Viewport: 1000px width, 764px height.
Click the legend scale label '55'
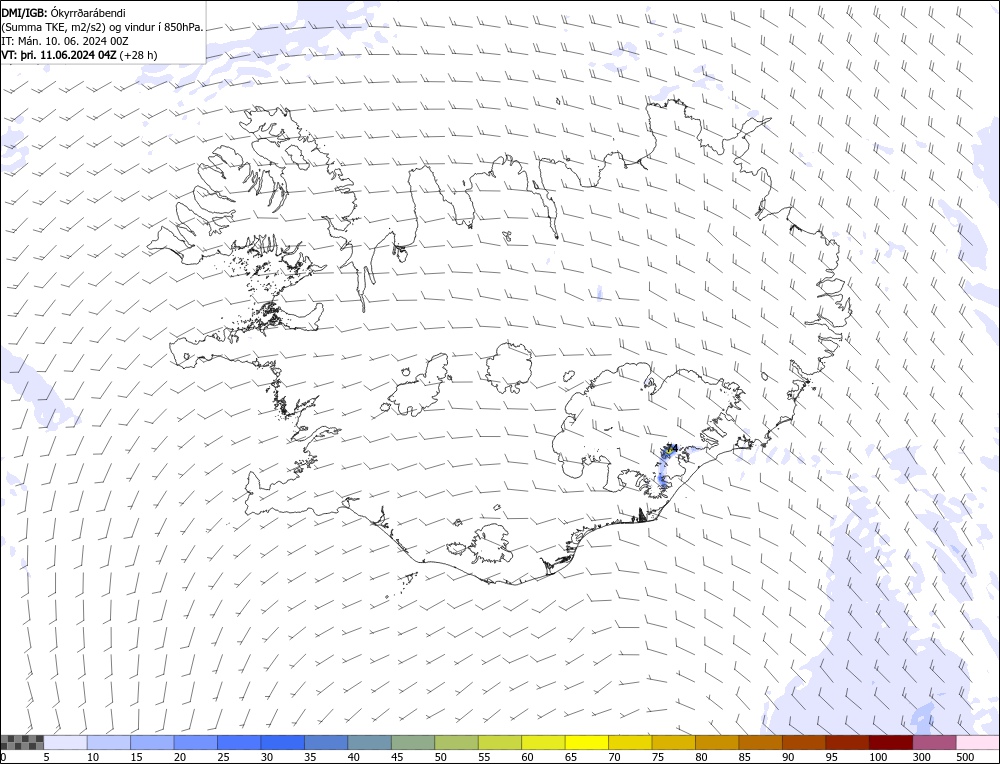[484, 757]
